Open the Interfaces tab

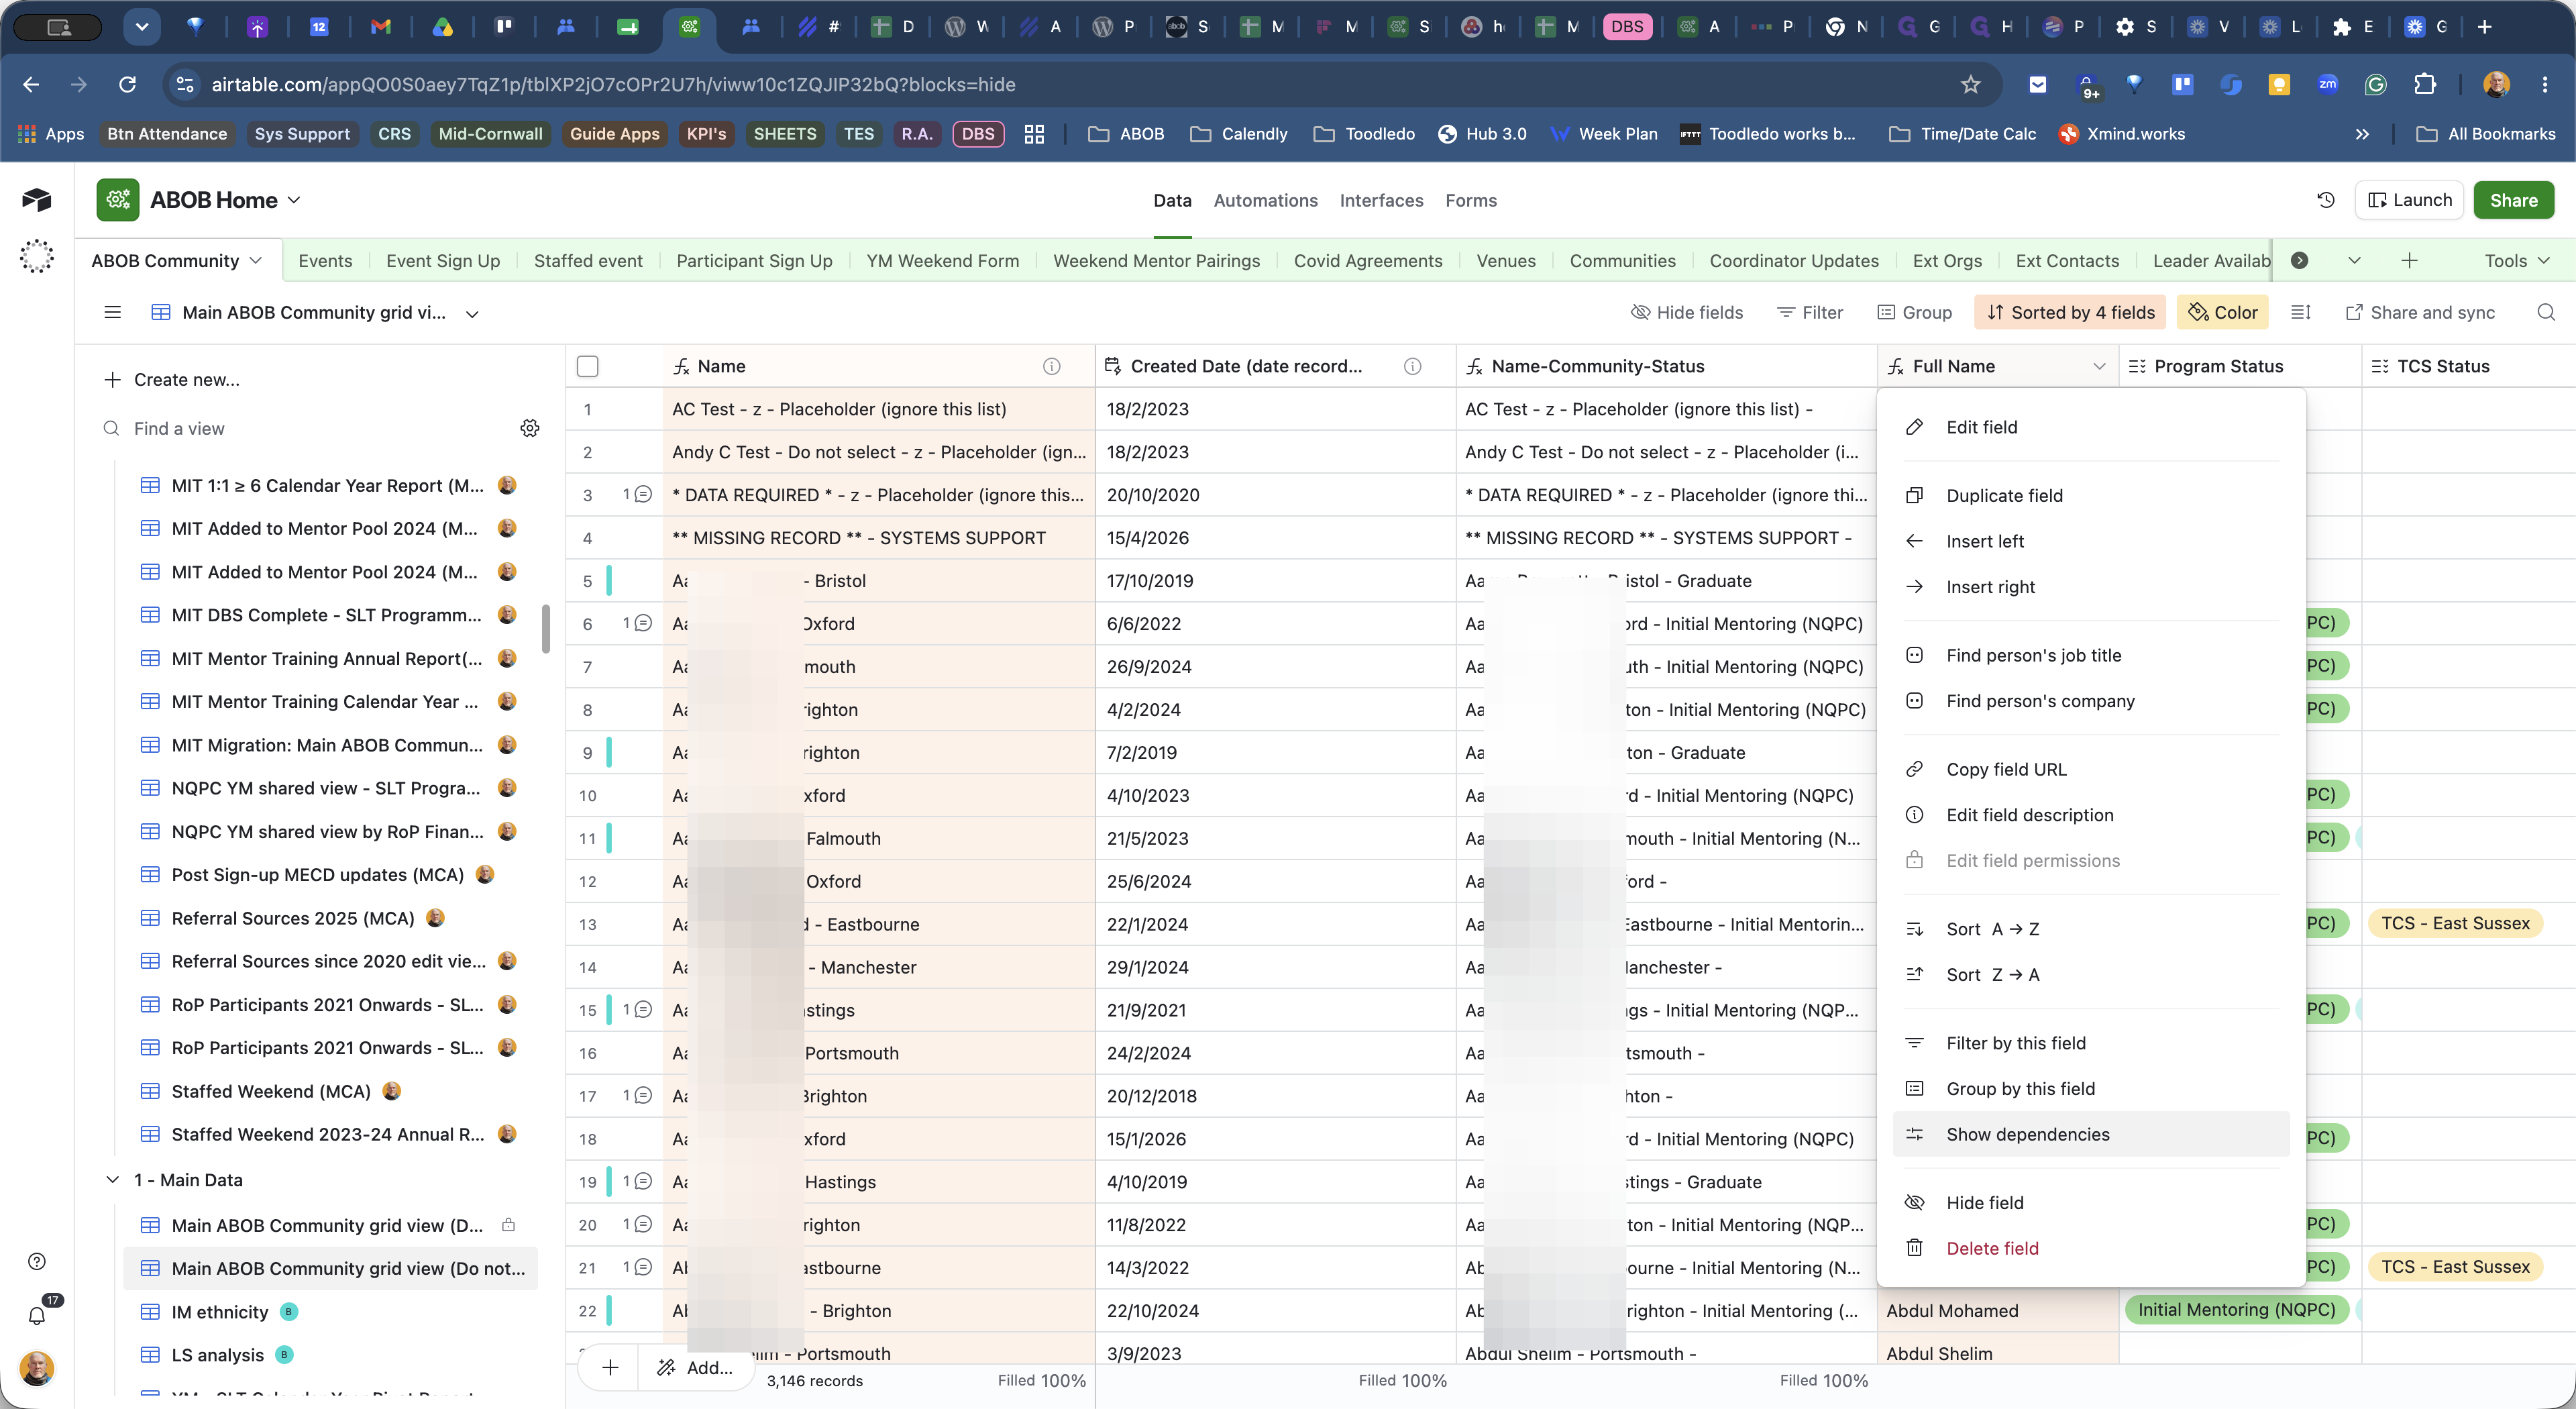1381,200
